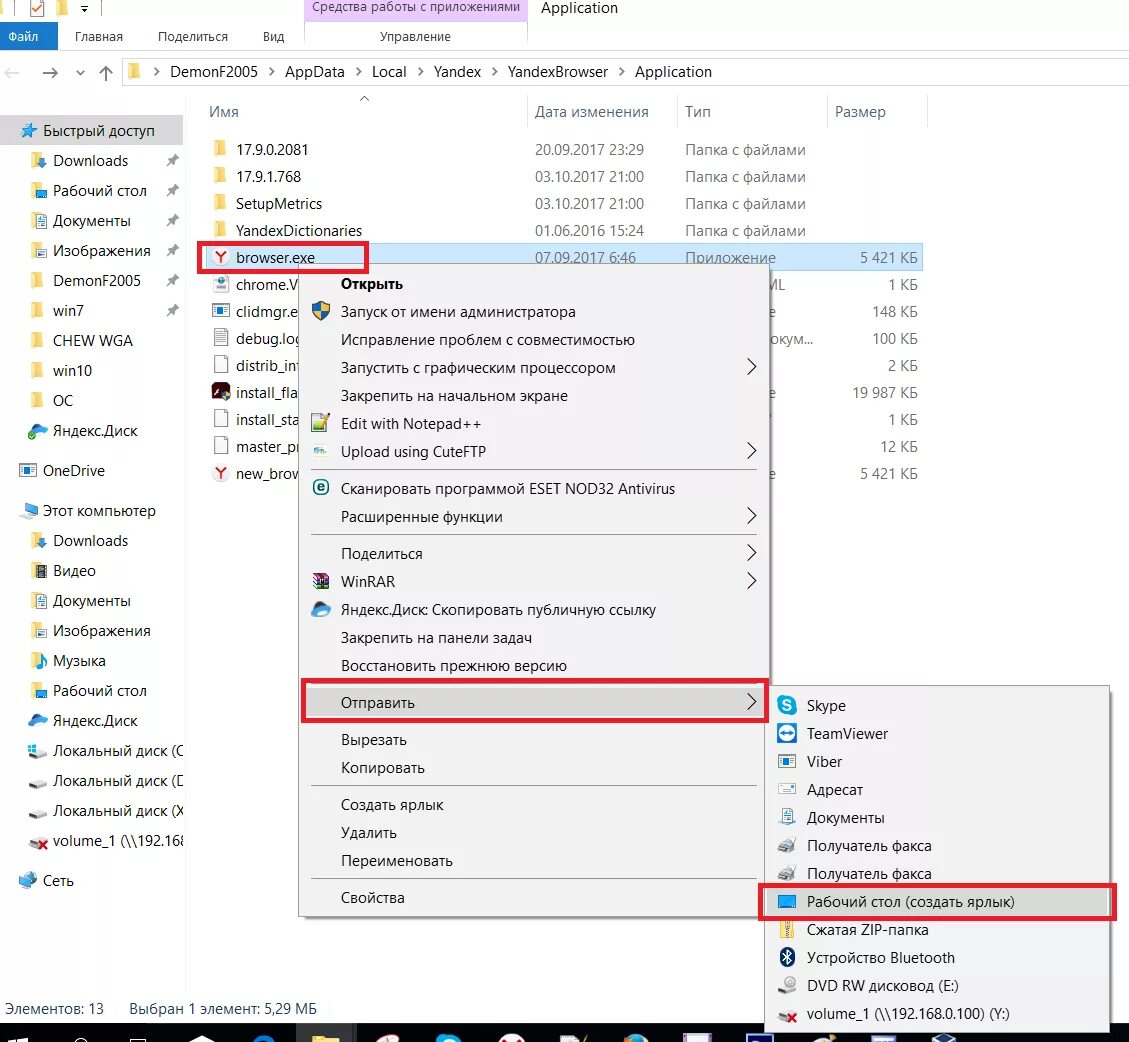Expand the Upload using CuteFTP submenu arrow
Image resolution: width=1129 pixels, height=1042 pixels.
tap(751, 451)
